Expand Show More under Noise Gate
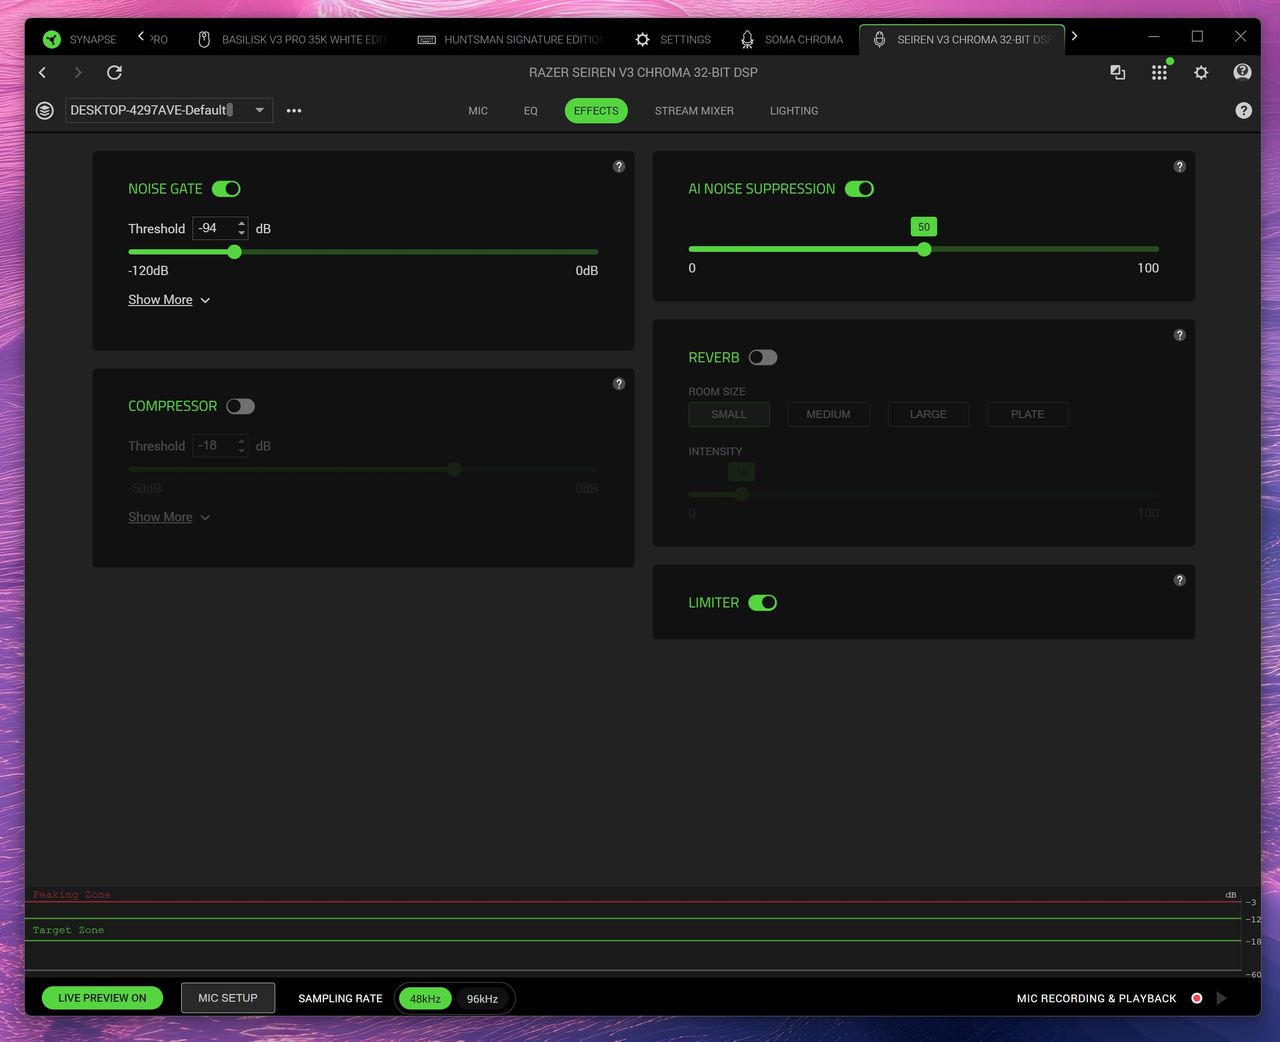1280x1042 pixels. [169, 300]
